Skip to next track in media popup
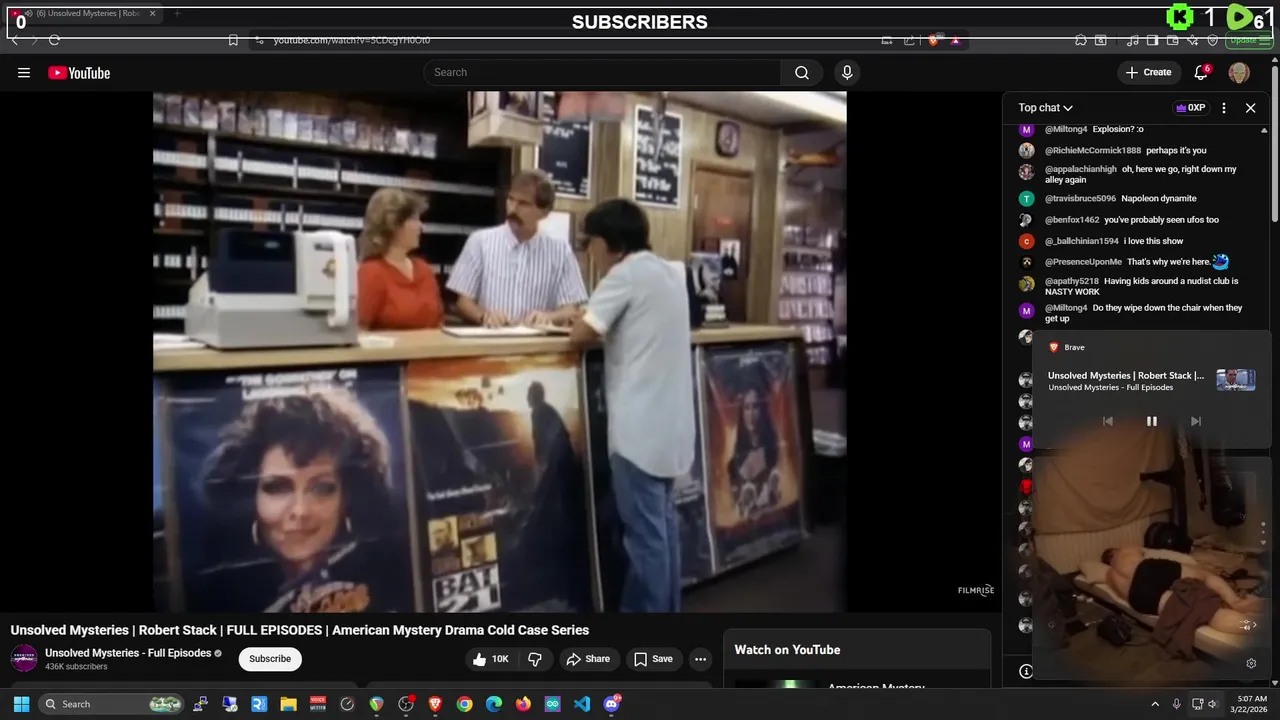The height and width of the screenshot is (720, 1280). pyautogui.click(x=1196, y=421)
